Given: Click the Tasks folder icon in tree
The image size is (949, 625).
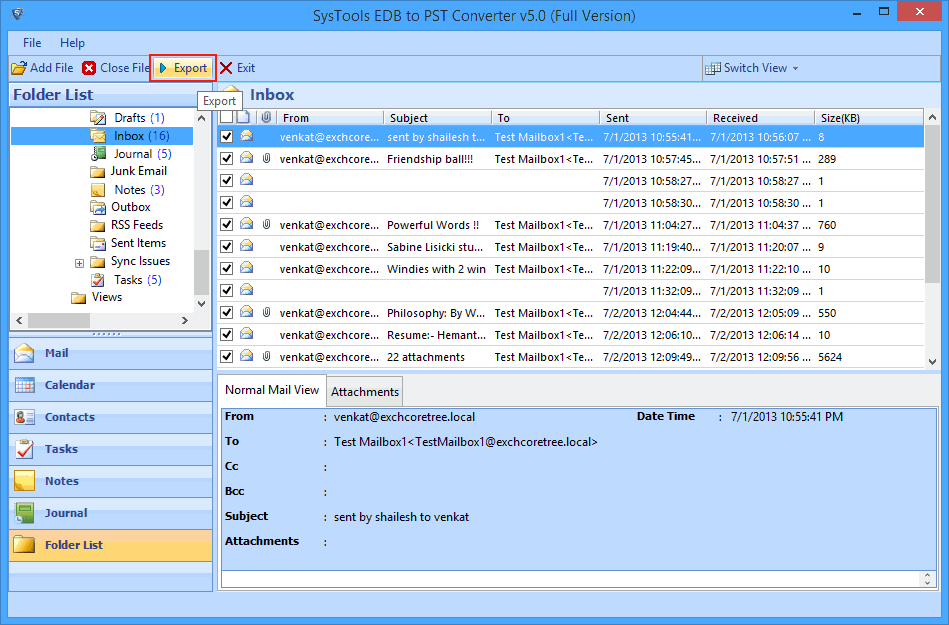Looking at the screenshot, I should (97, 280).
